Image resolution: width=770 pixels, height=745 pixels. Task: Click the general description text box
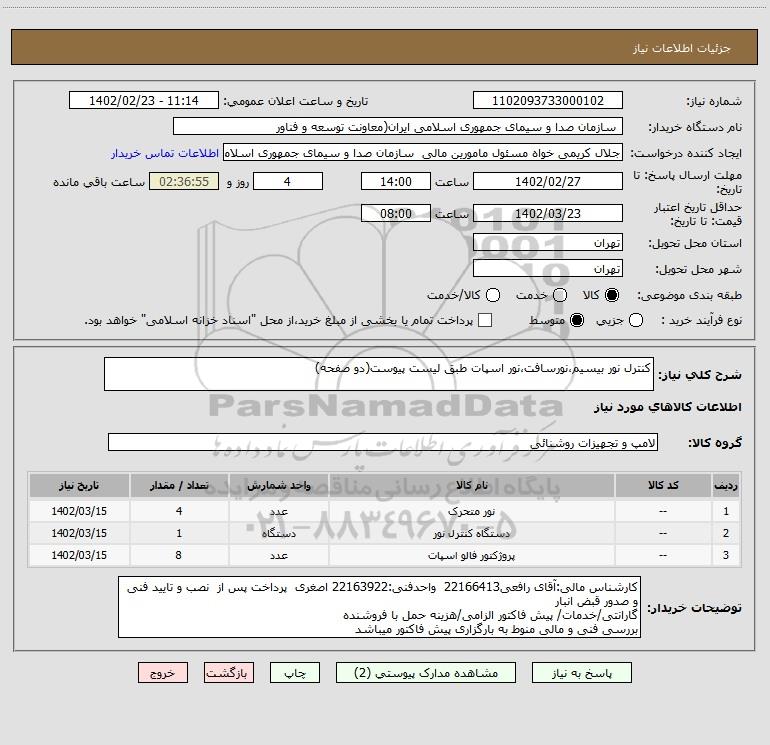point(379,374)
